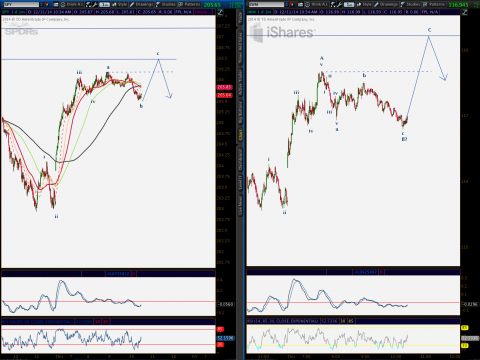Viewport: 480px width, 360px height.
Task: Open the IWM chart 1m timeframe selector
Action: (x=349, y=4)
